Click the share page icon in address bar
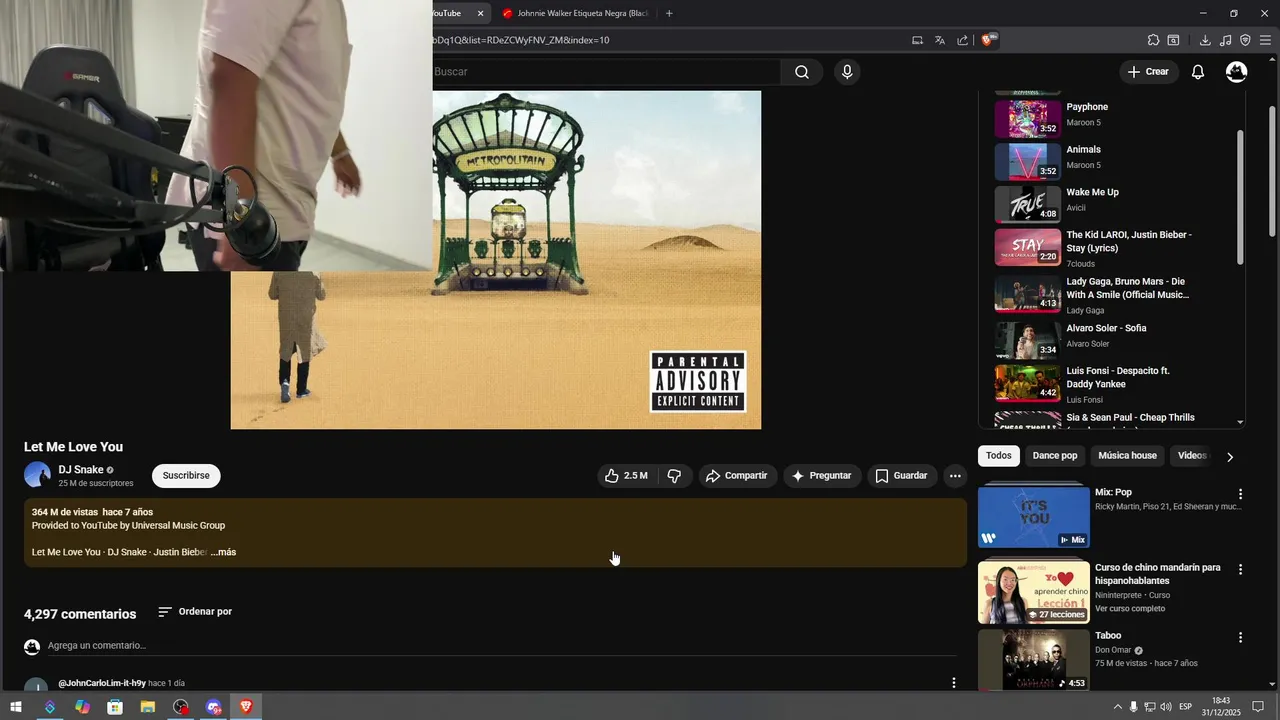 (962, 40)
